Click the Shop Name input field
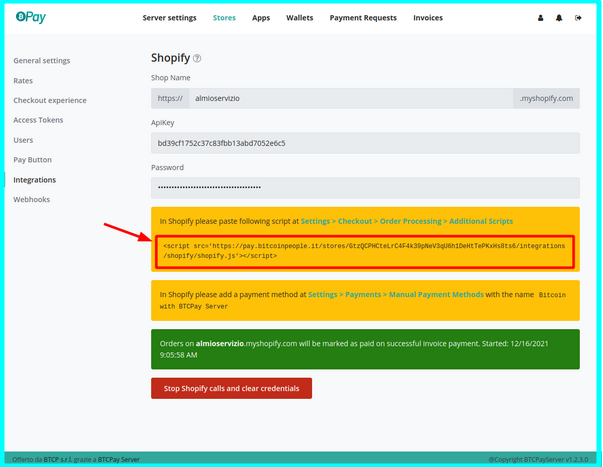Viewport: 603px width, 467px height. tap(351, 98)
